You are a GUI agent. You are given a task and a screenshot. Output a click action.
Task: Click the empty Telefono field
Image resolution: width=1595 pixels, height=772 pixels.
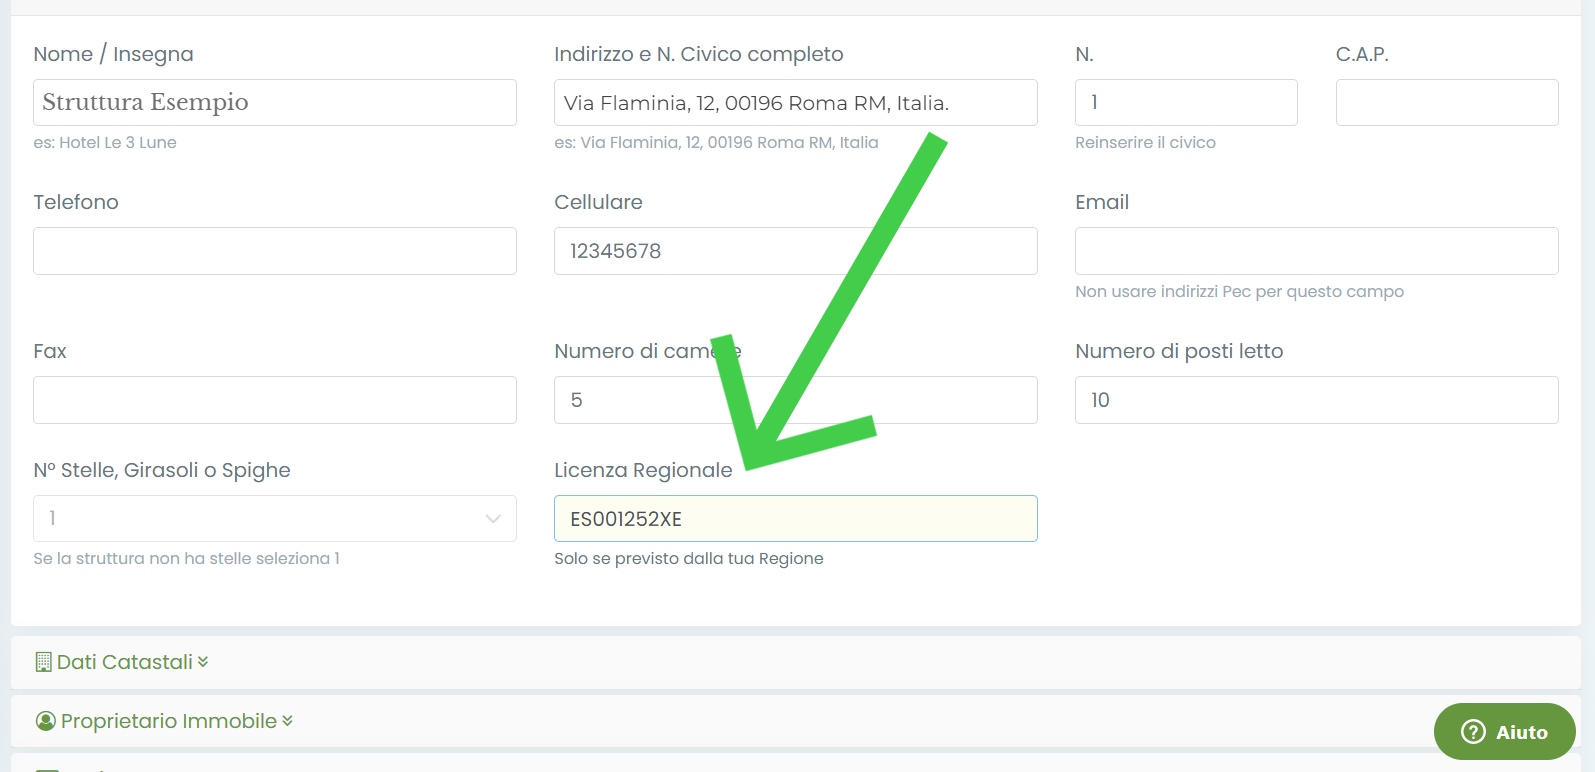pos(274,251)
